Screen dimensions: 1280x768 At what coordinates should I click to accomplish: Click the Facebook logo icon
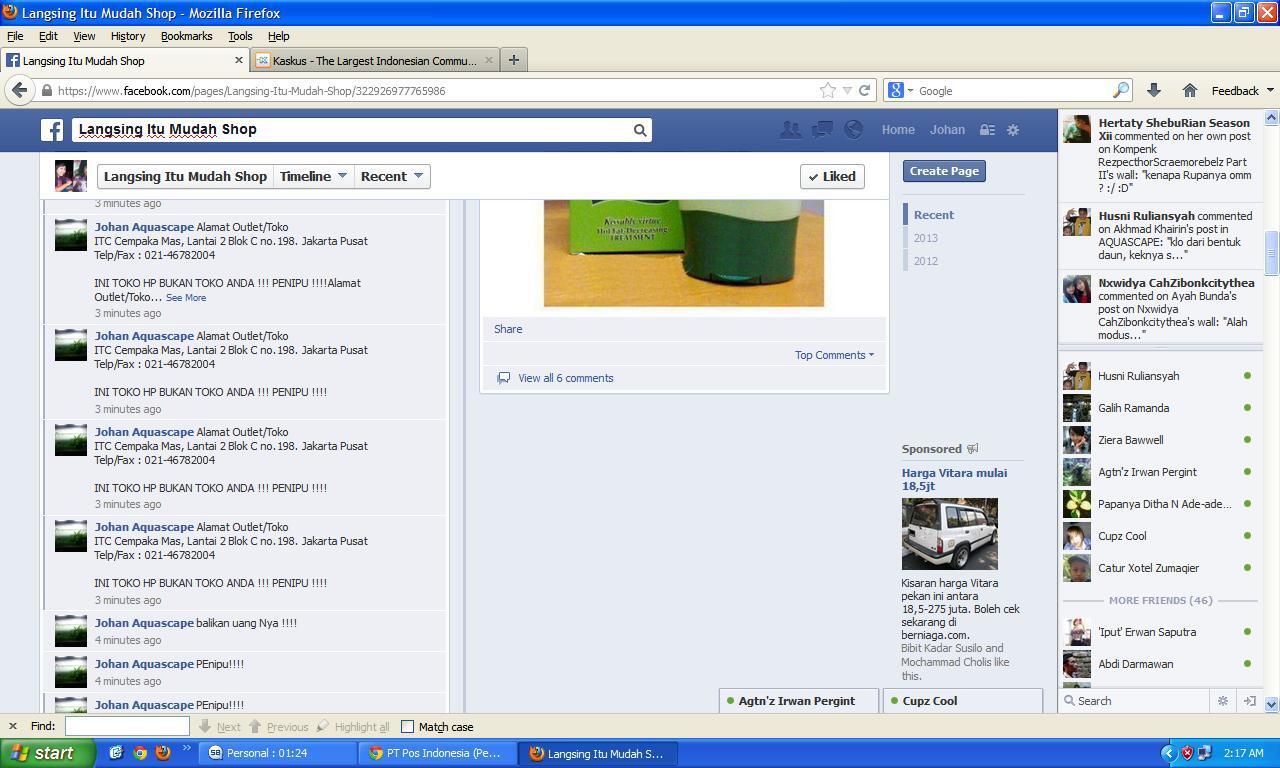click(52, 130)
